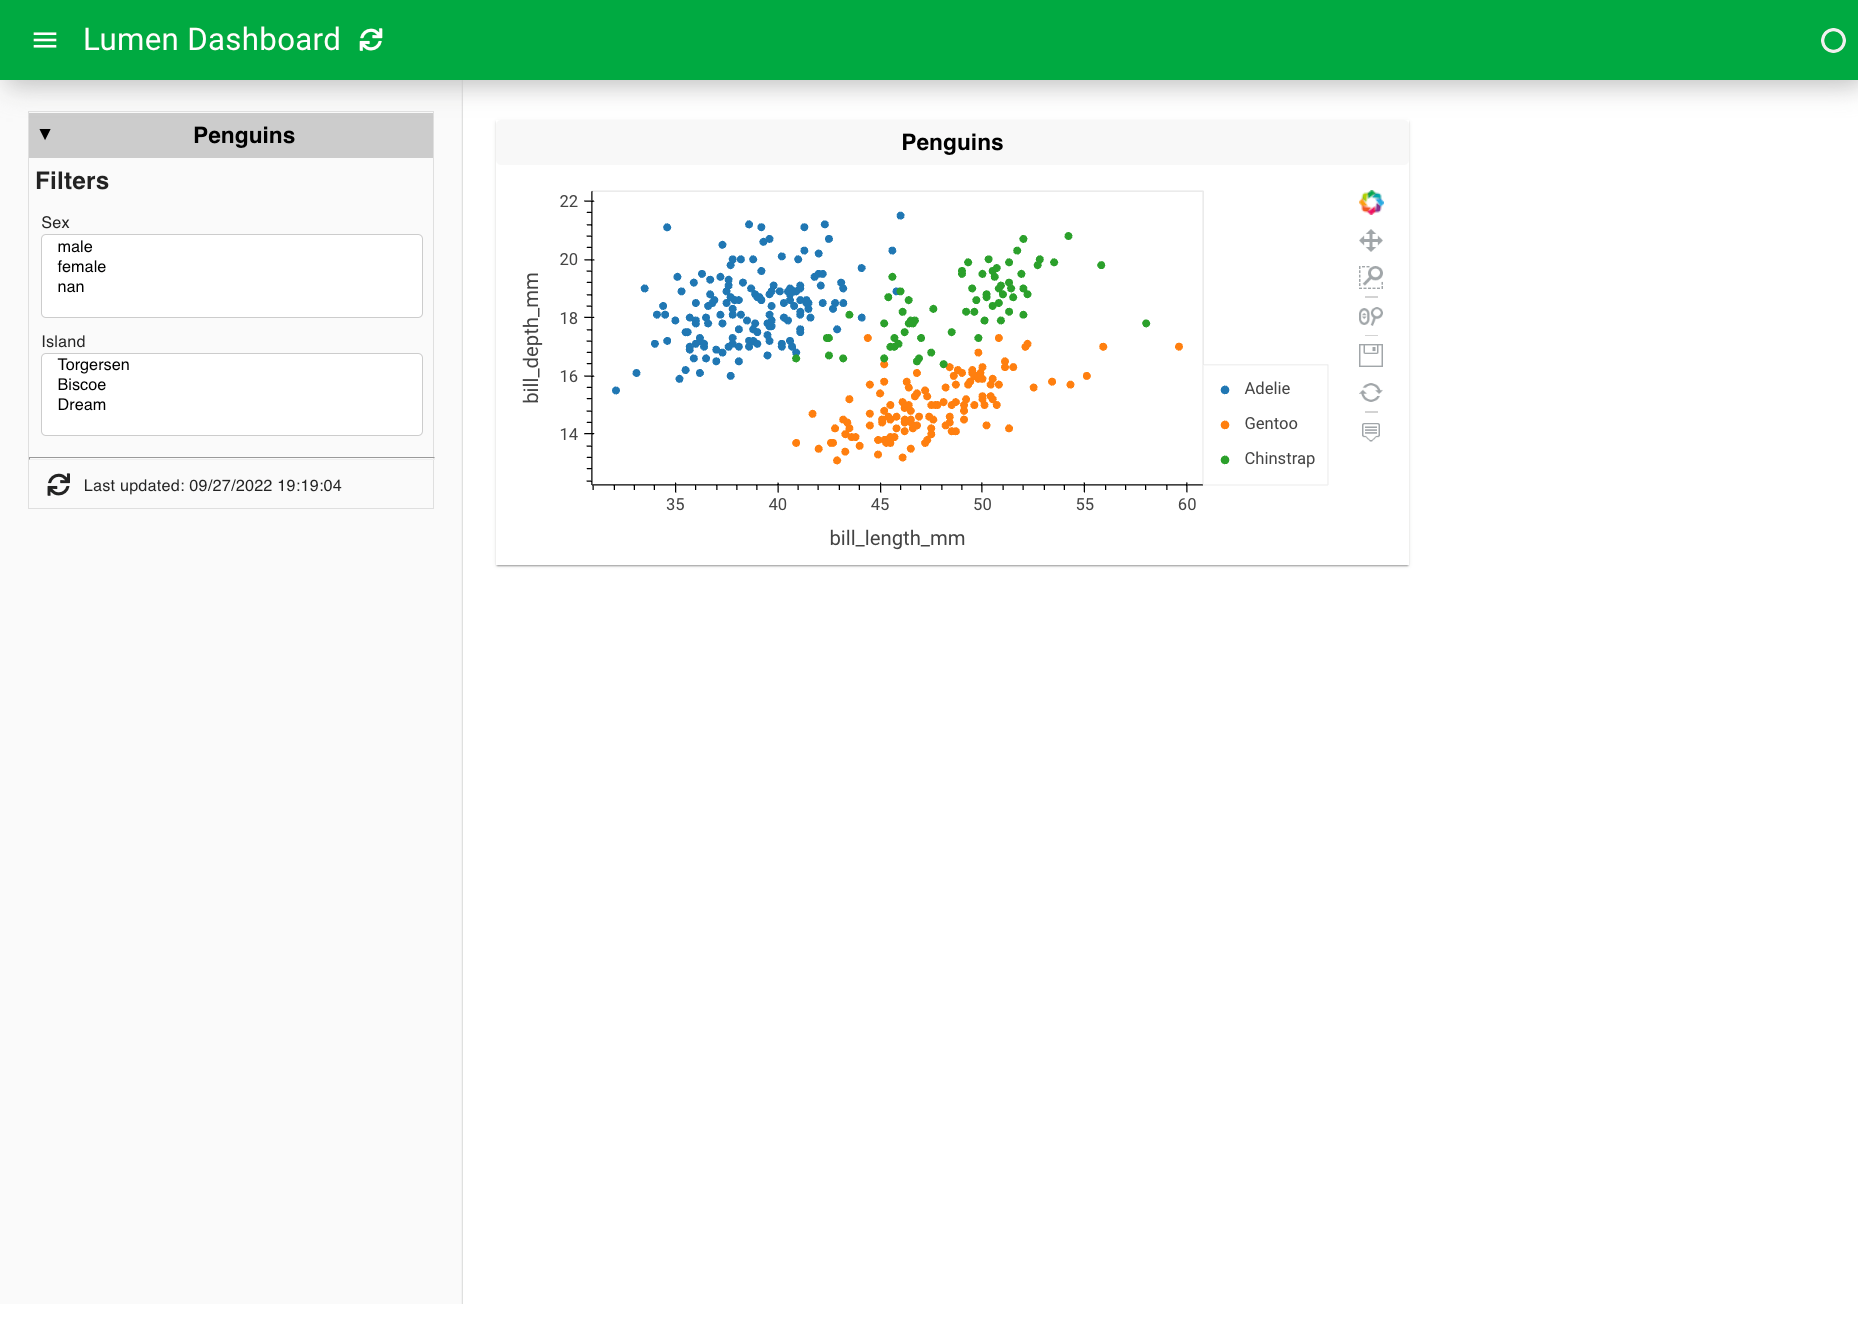Select 'female' in the Sex filter
The height and width of the screenshot is (1317, 1858).
pos(82,267)
